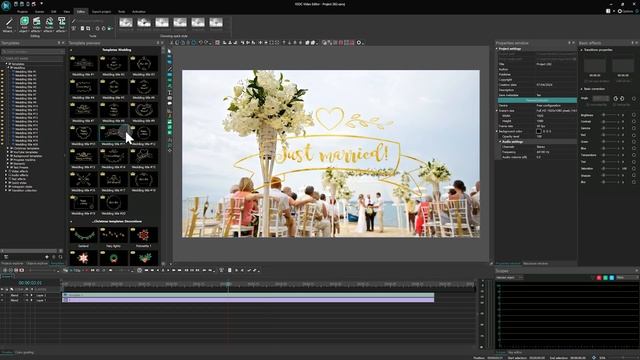Viewport: 640px width, 360px height.
Task: Toggle visibility of timeline Layer 1
Action: (x=3, y=300)
